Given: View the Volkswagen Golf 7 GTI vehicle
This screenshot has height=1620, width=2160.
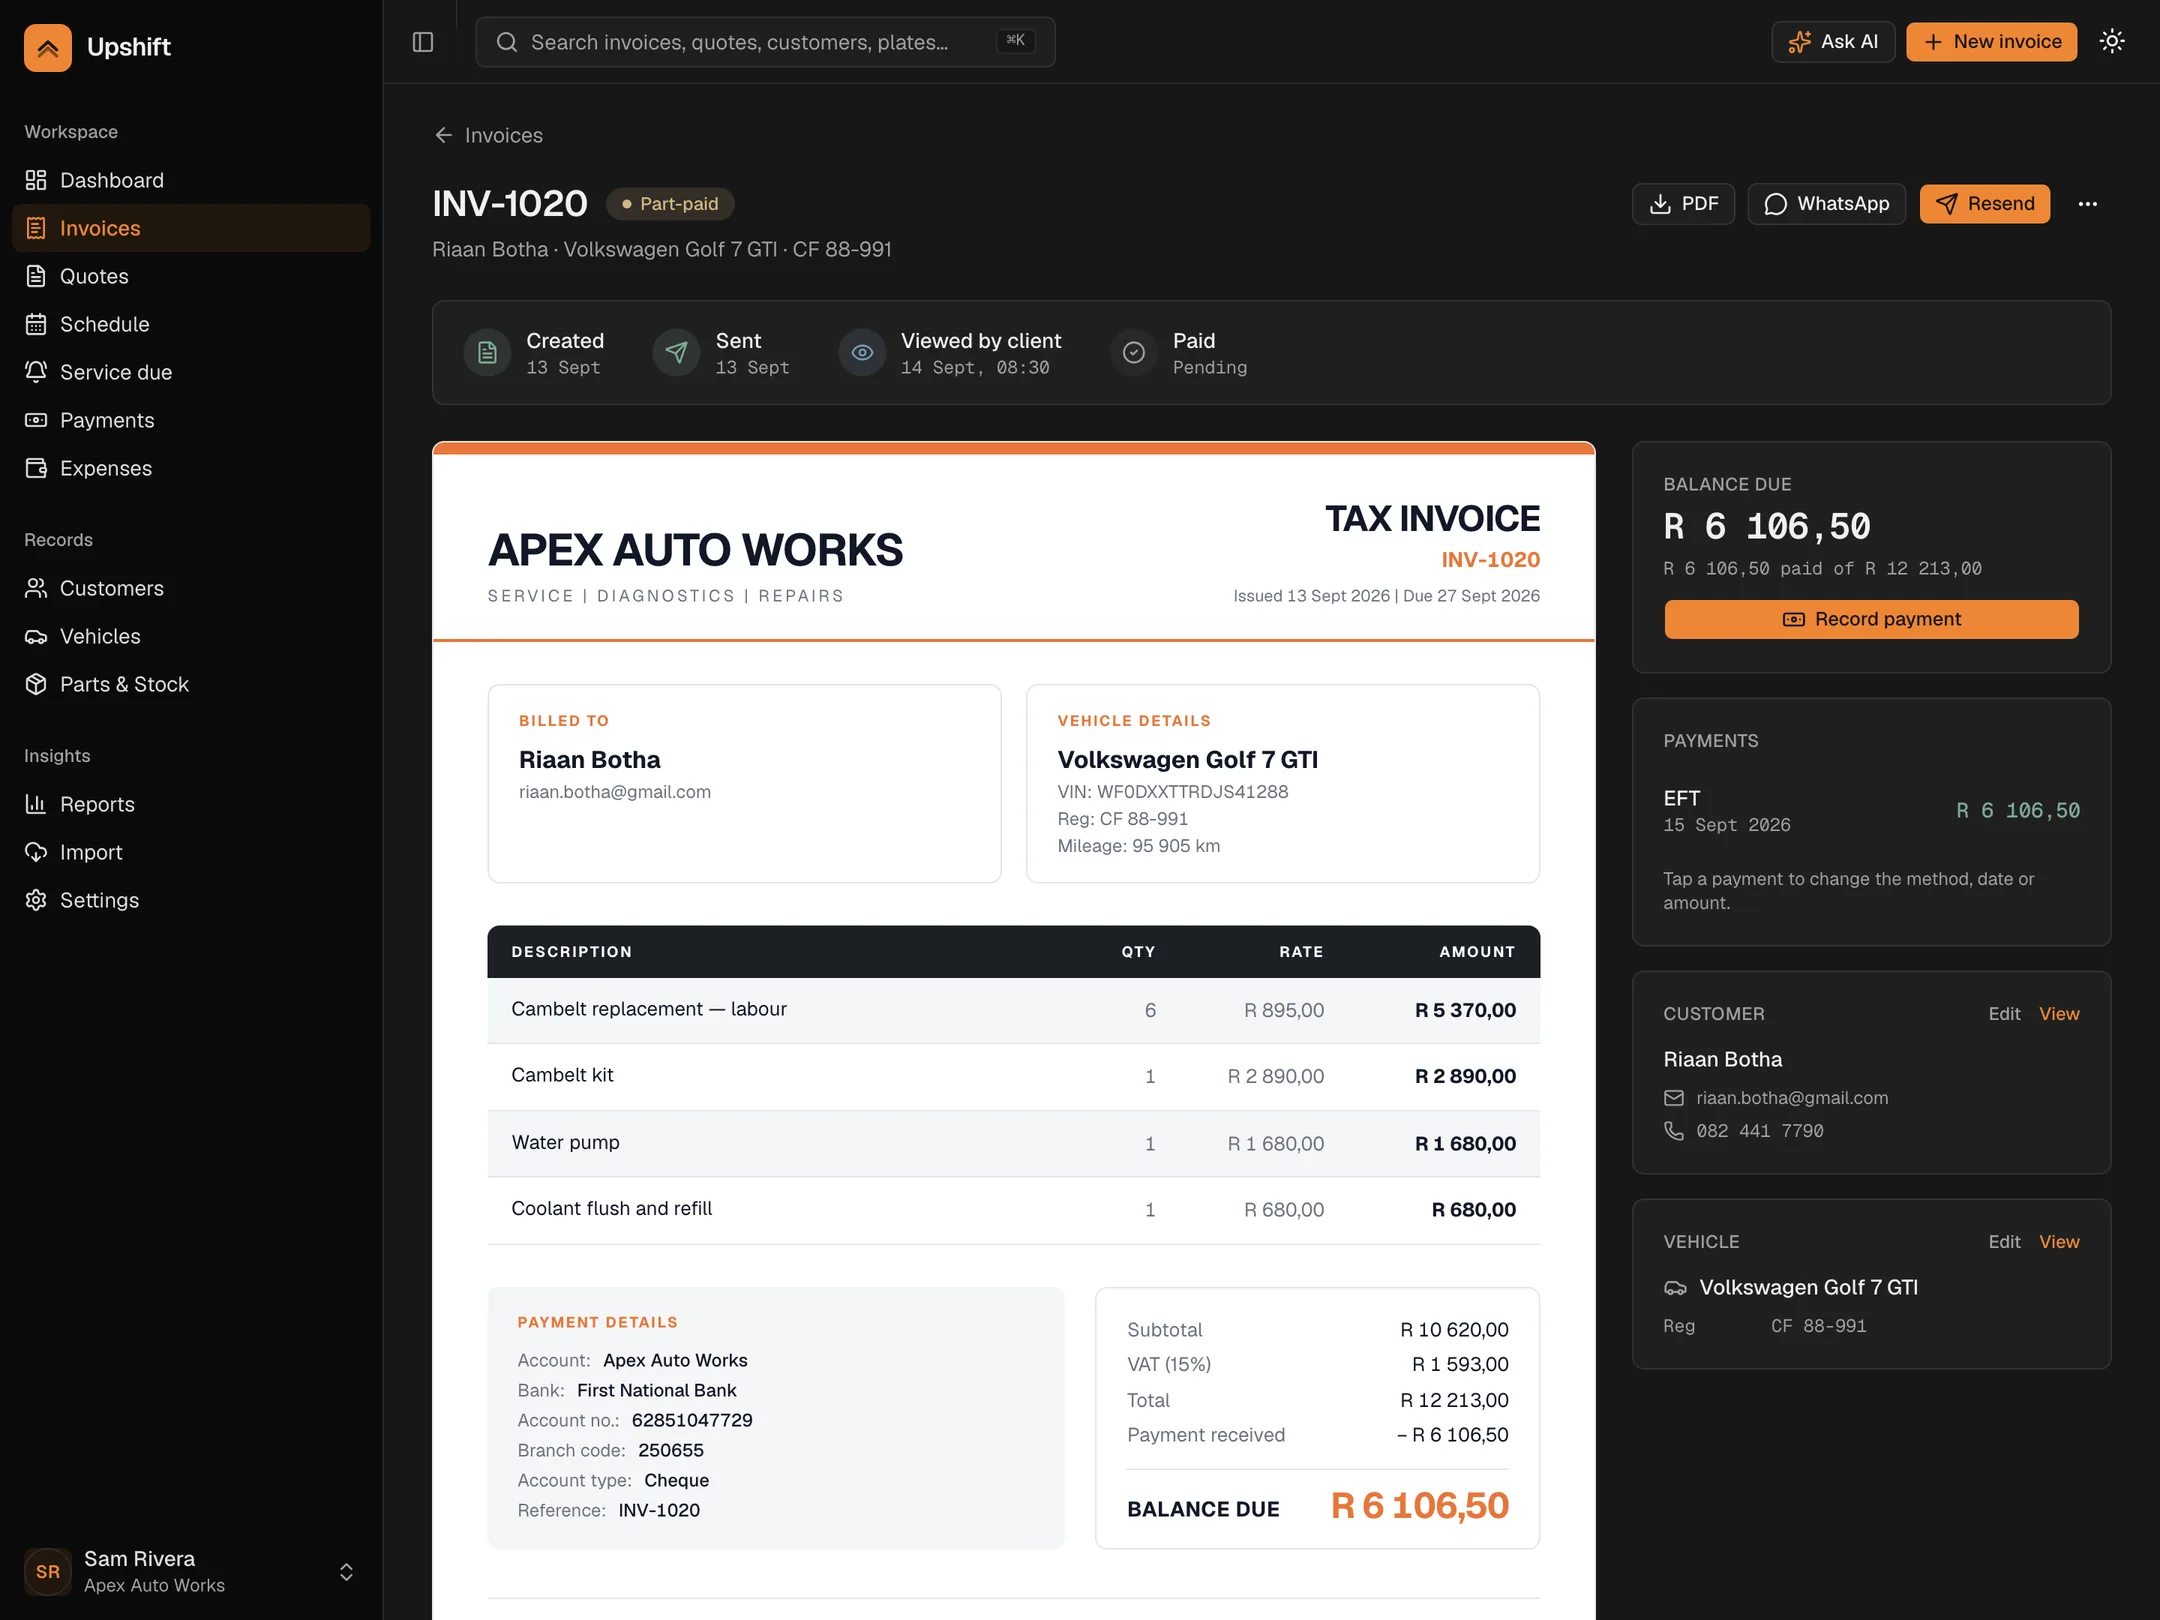Looking at the screenshot, I should 2059,1242.
